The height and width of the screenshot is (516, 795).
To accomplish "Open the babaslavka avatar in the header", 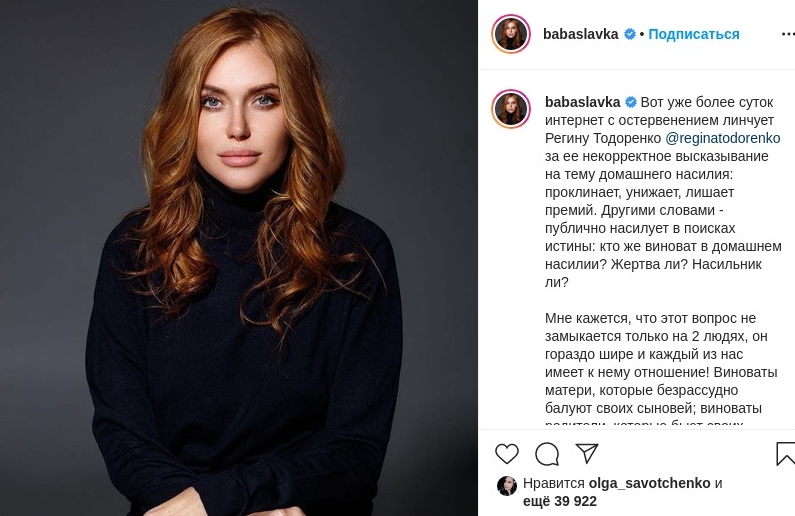I will [511, 34].
